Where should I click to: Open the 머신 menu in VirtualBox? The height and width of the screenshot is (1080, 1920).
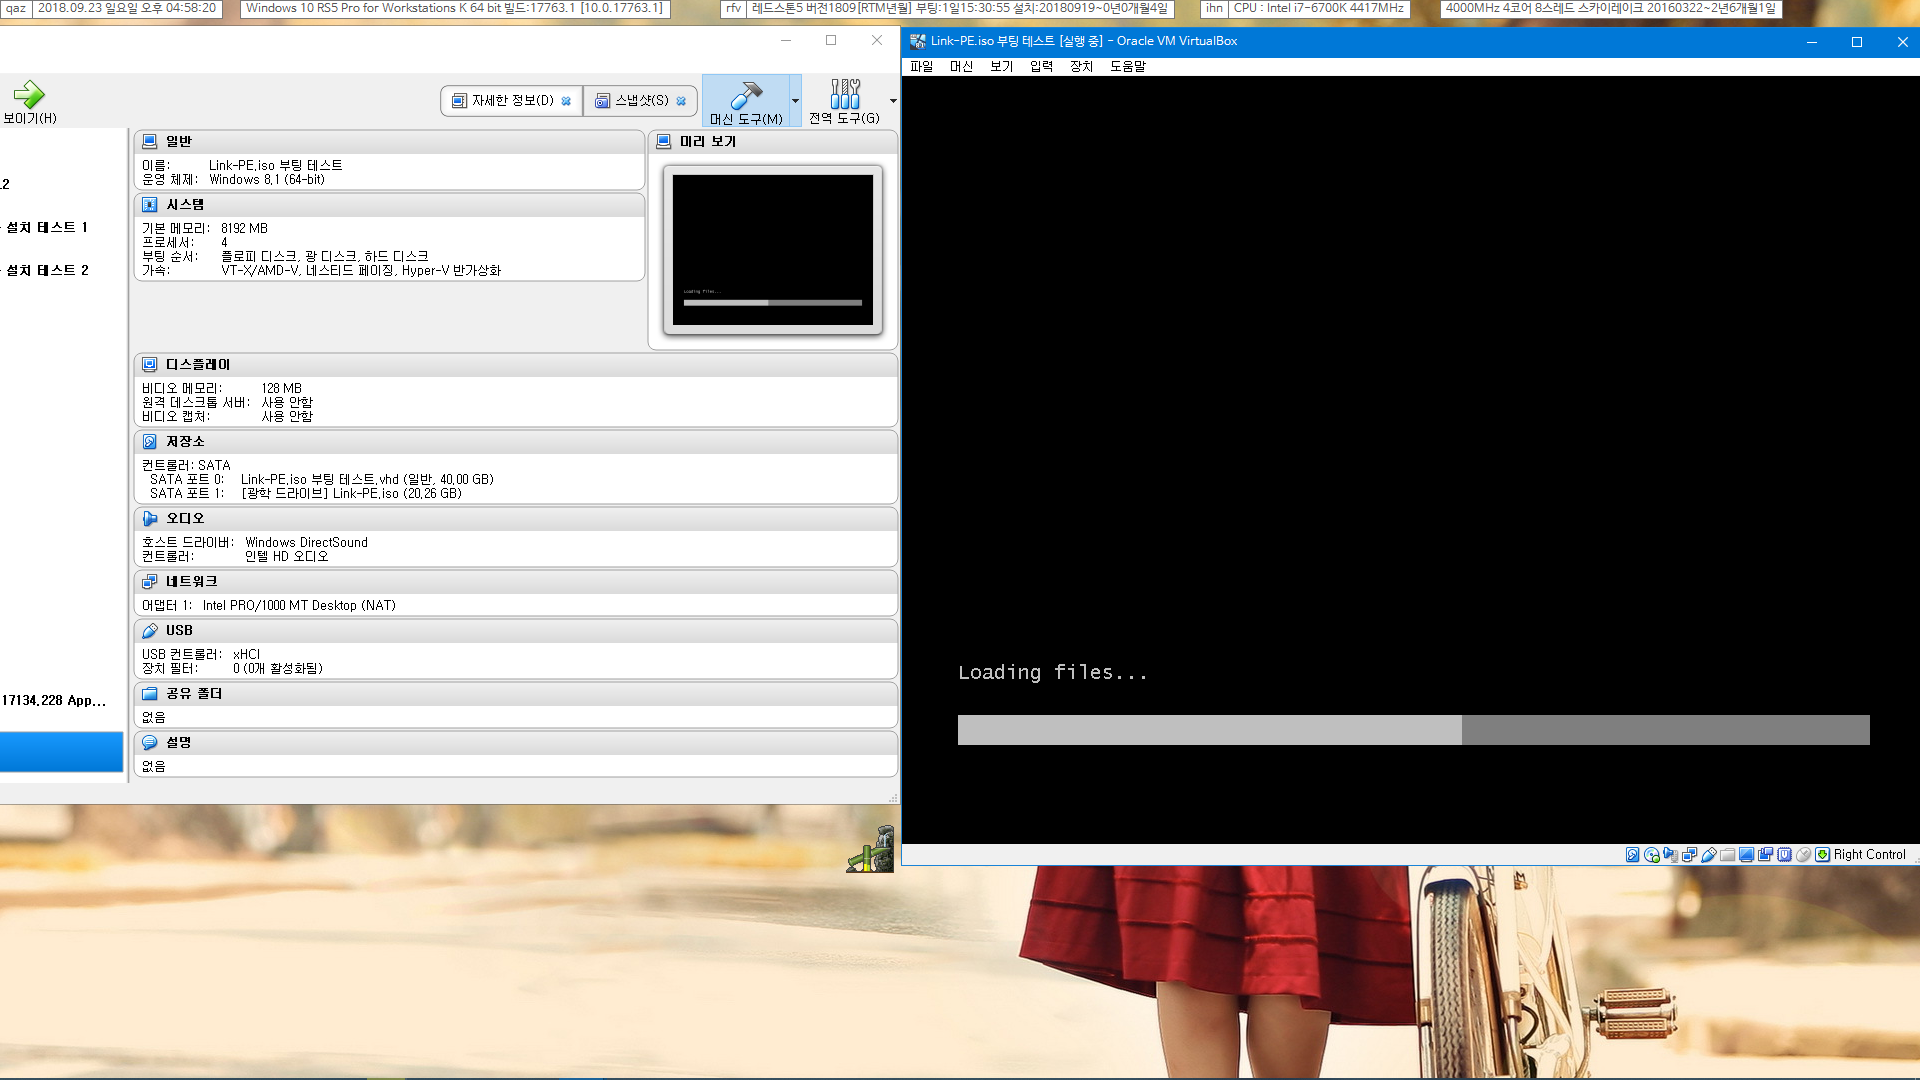point(960,66)
